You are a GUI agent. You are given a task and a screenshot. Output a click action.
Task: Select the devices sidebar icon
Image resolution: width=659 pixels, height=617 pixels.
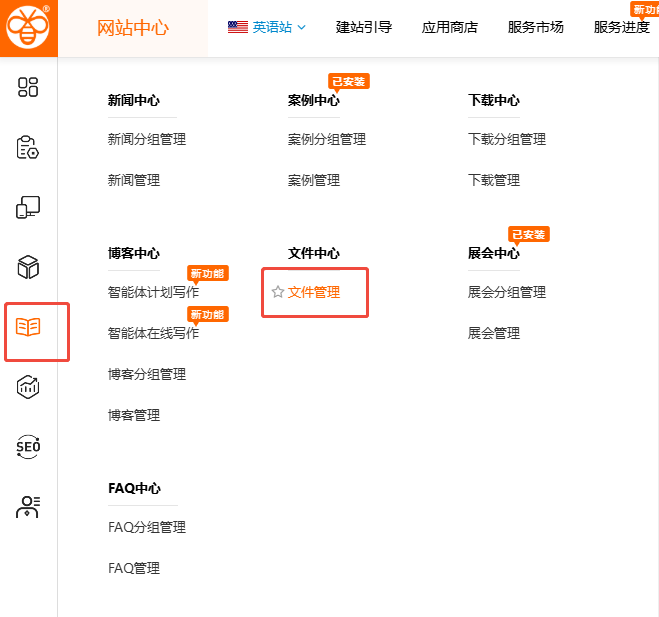coord(28,208)
